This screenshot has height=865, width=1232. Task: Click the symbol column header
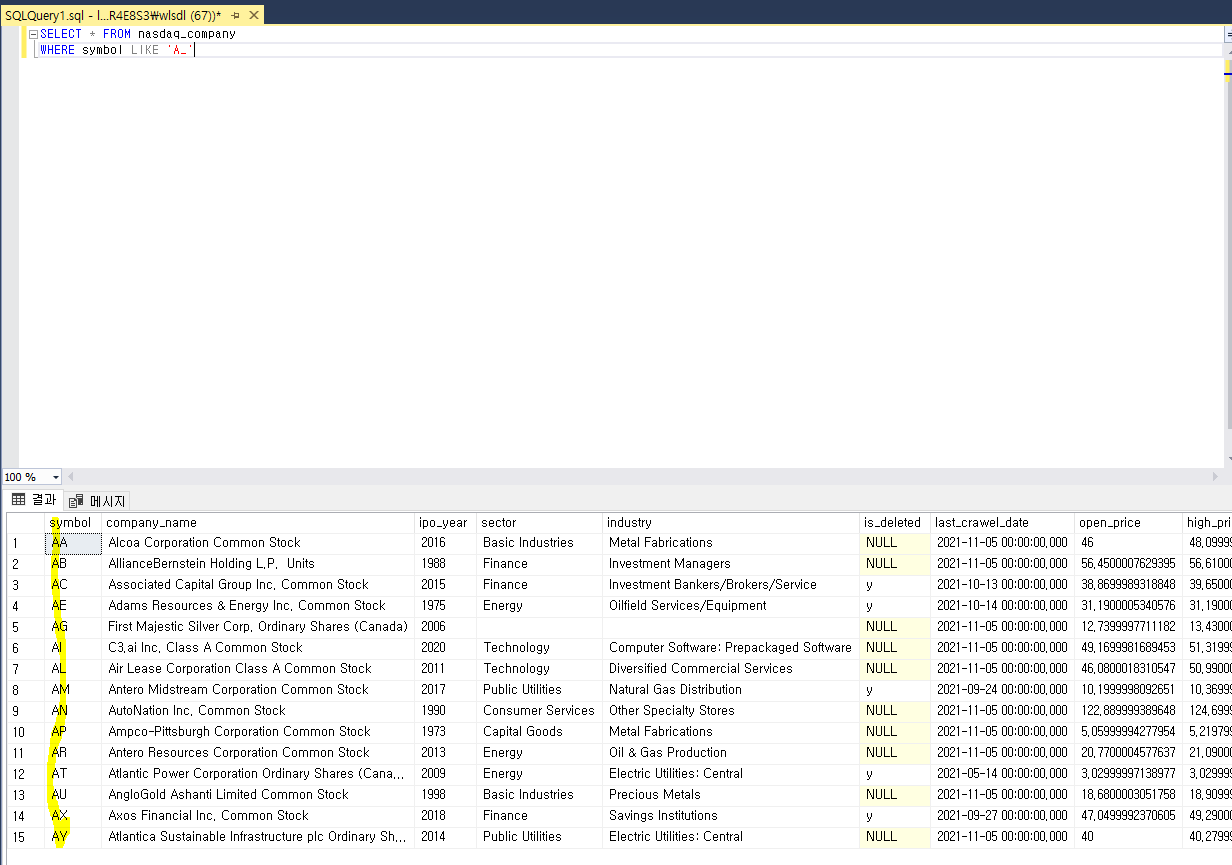pos(73,522)
